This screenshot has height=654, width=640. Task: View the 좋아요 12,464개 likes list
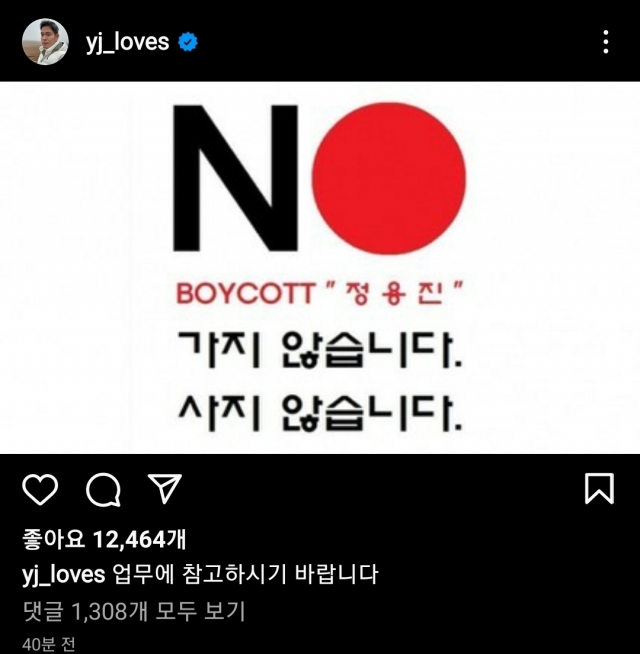[104, 539]
